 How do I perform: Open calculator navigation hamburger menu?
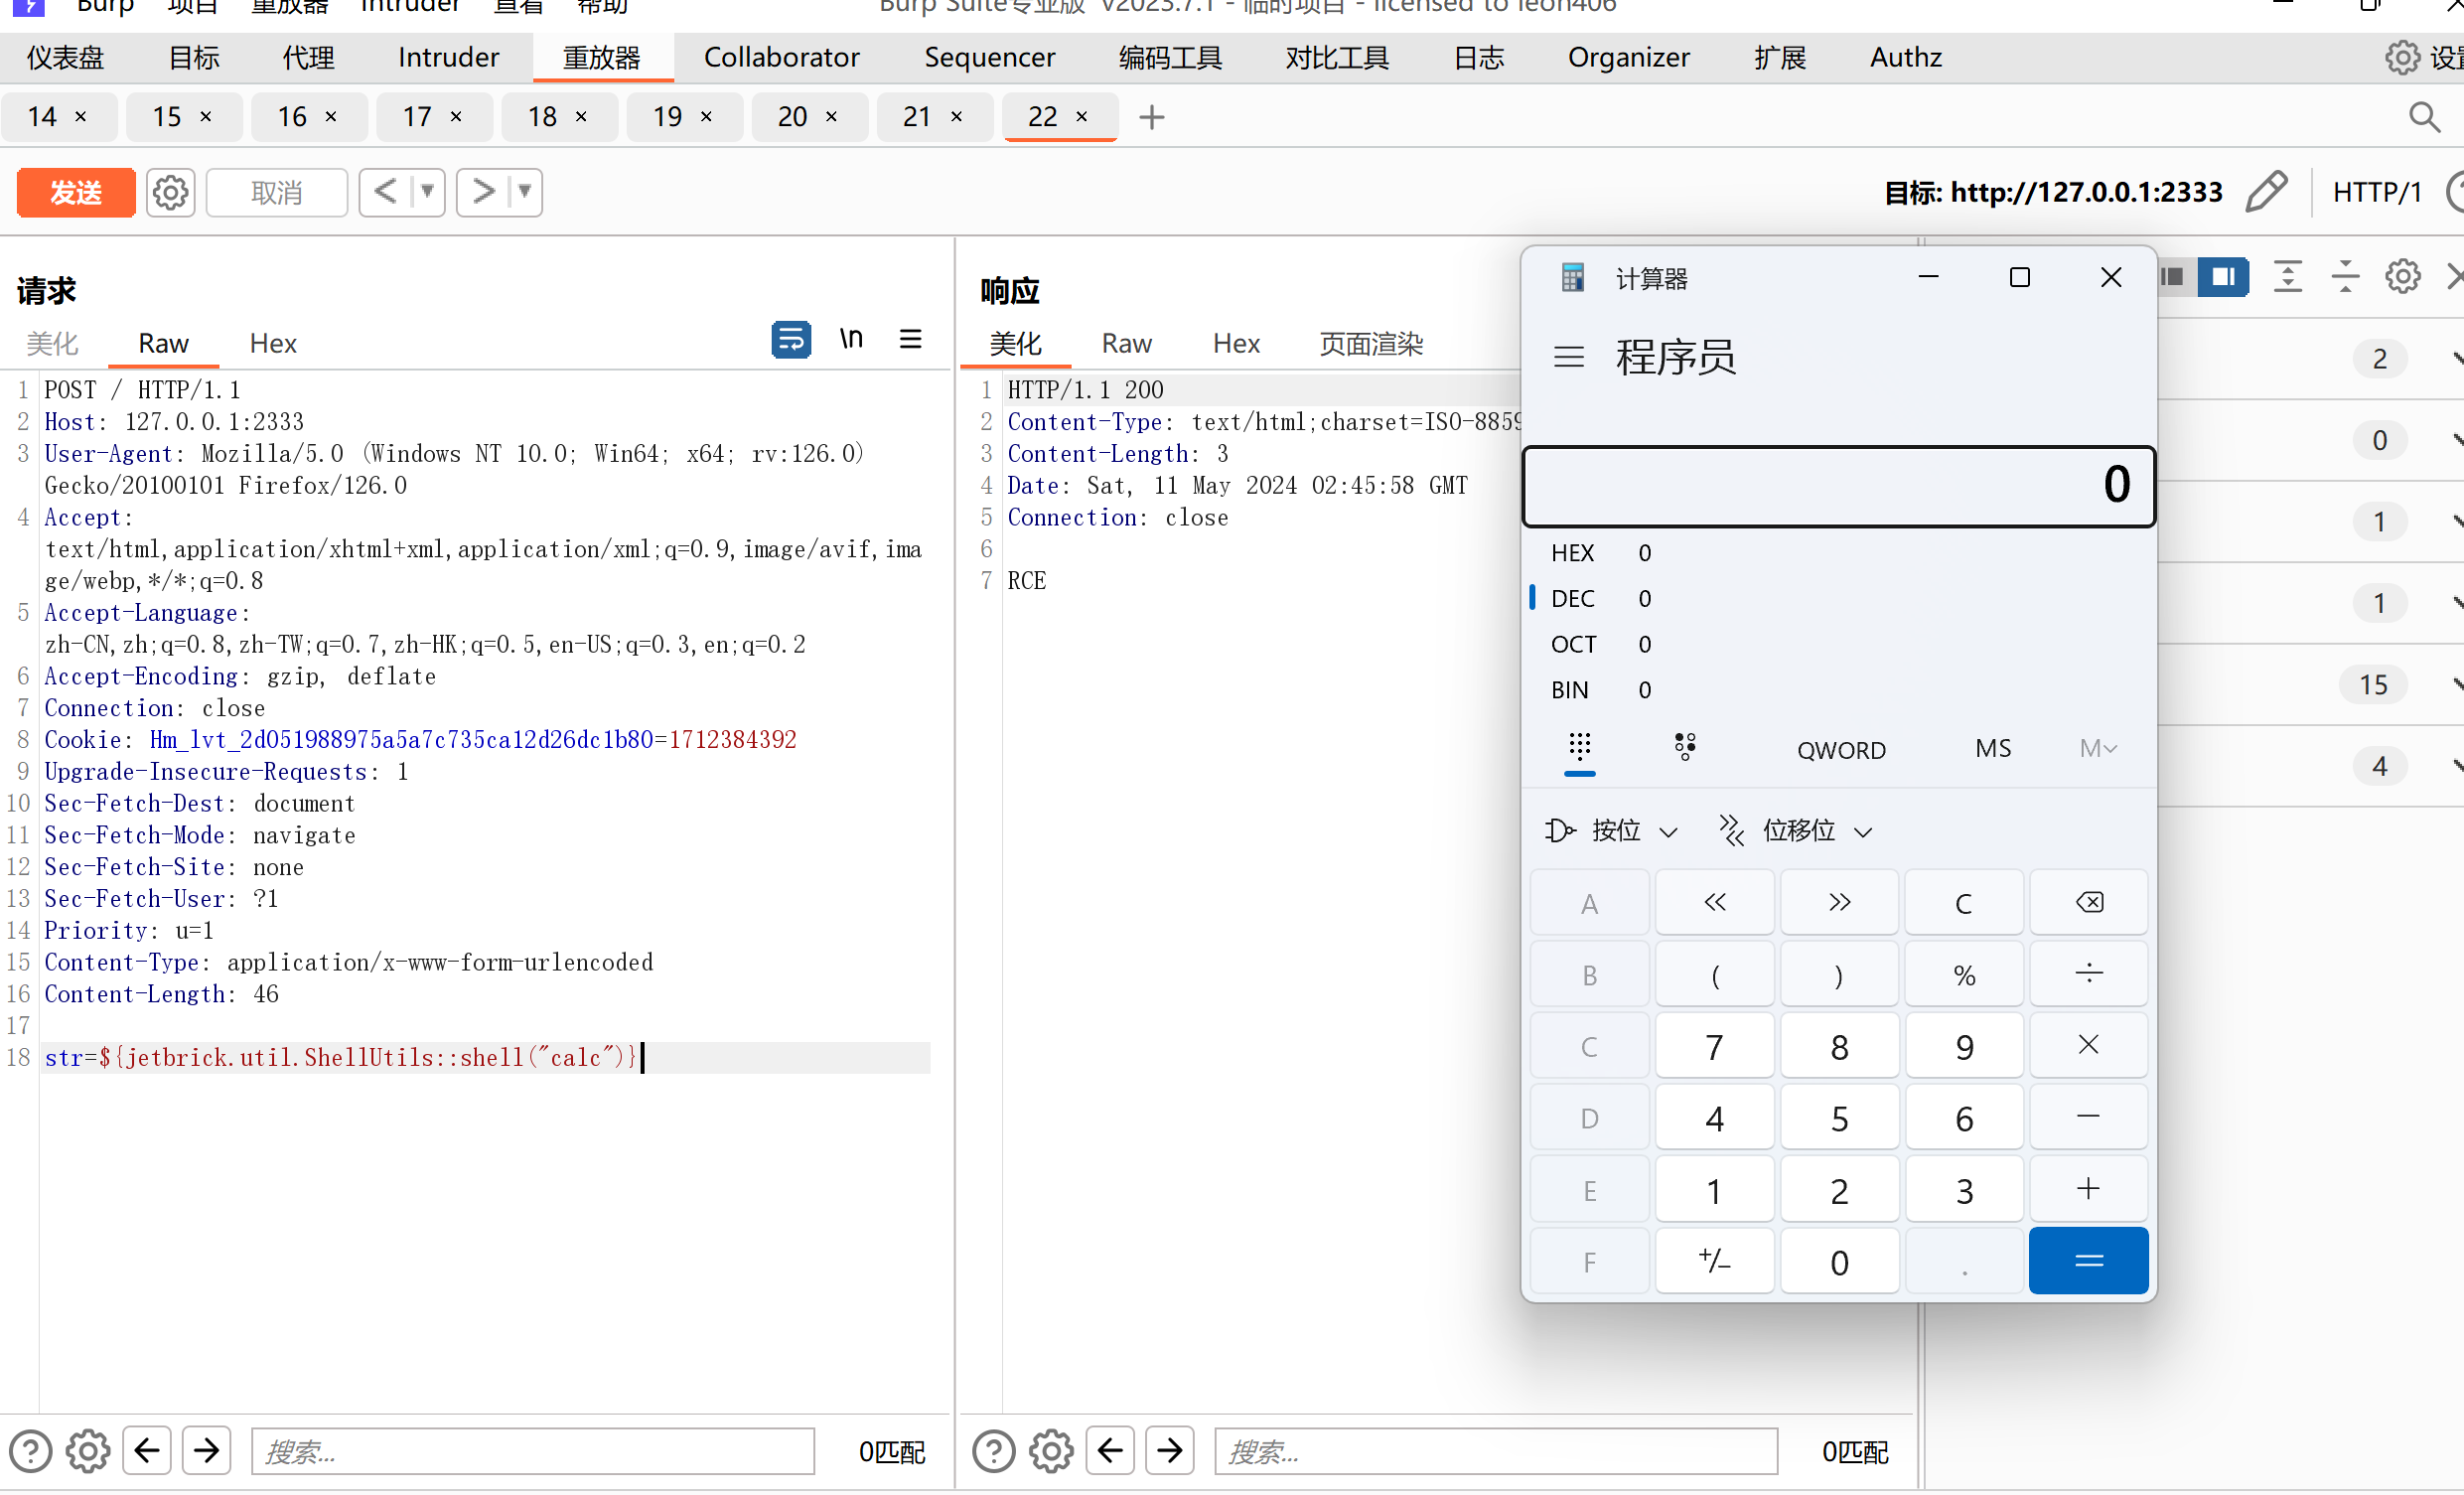point(1569,356)
